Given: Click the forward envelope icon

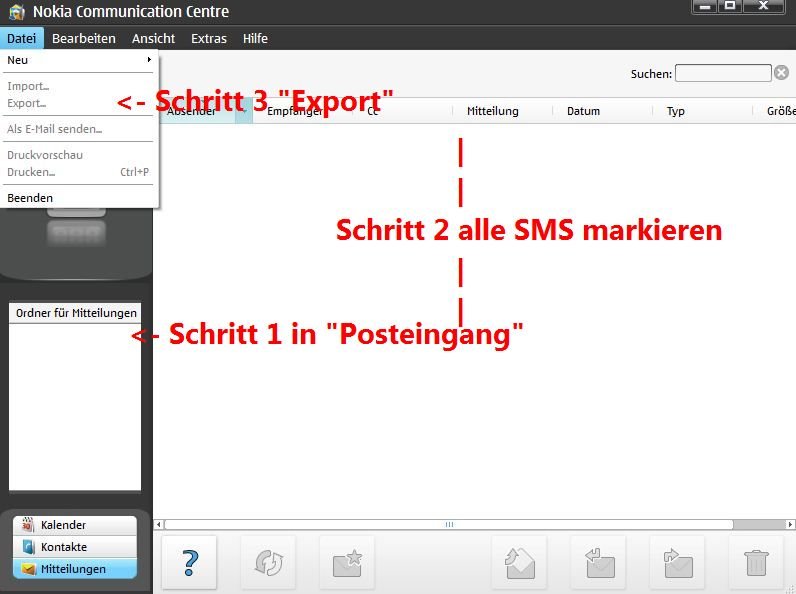Looking at the screenshot, I should coord(678,563).
